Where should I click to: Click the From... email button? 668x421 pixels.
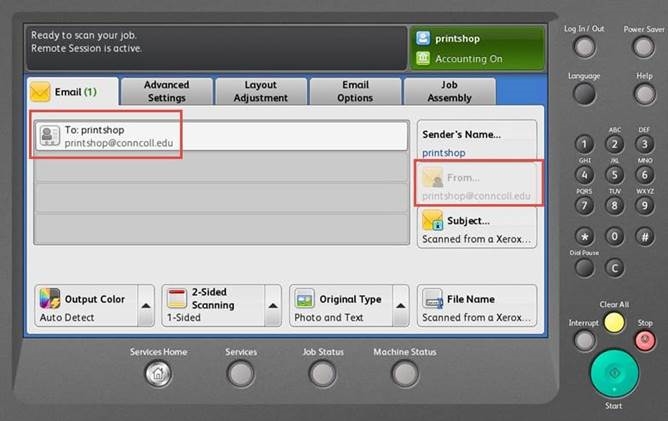click(x=477, y=186)
